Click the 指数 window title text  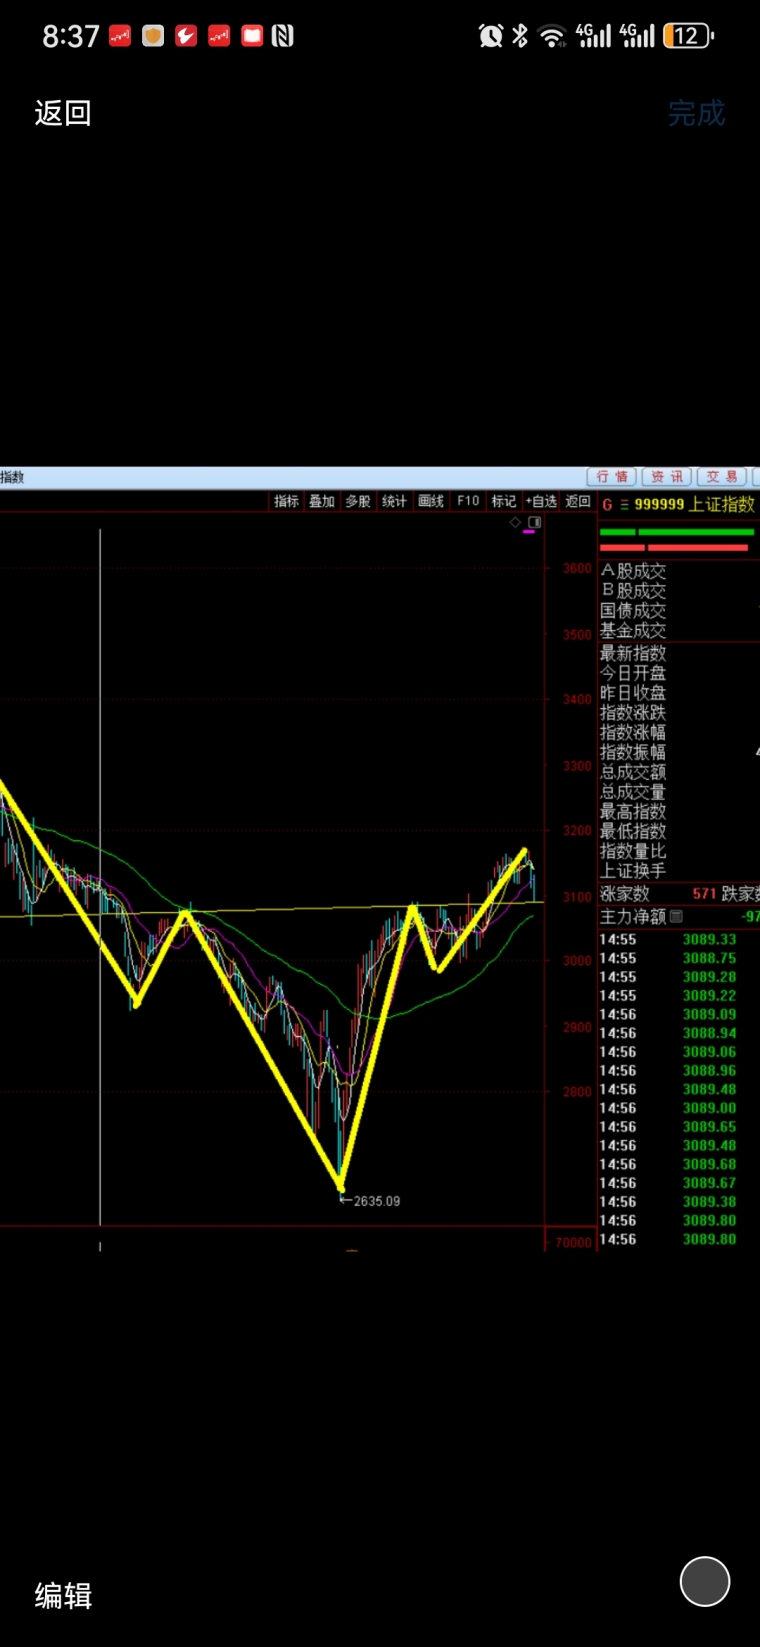12,477
